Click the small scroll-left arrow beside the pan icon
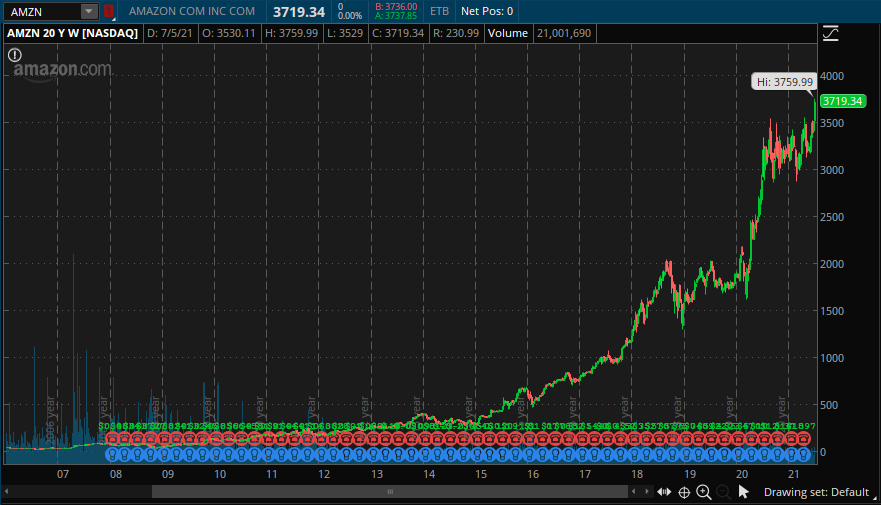The image size is (881, 505). 634,492
